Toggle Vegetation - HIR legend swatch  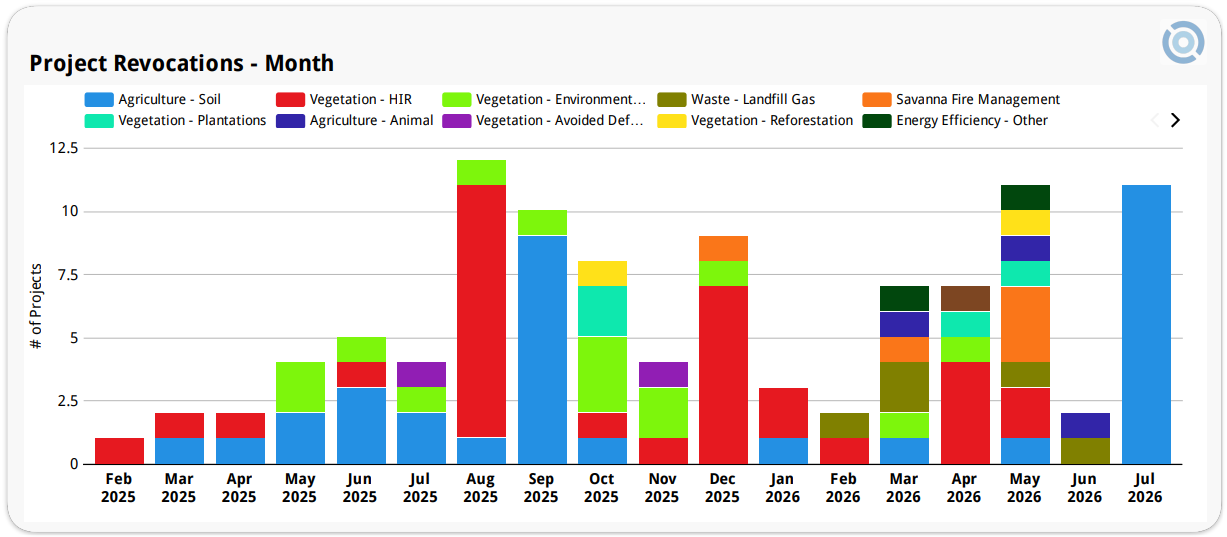pyautogui.click(x=290, y=100)
